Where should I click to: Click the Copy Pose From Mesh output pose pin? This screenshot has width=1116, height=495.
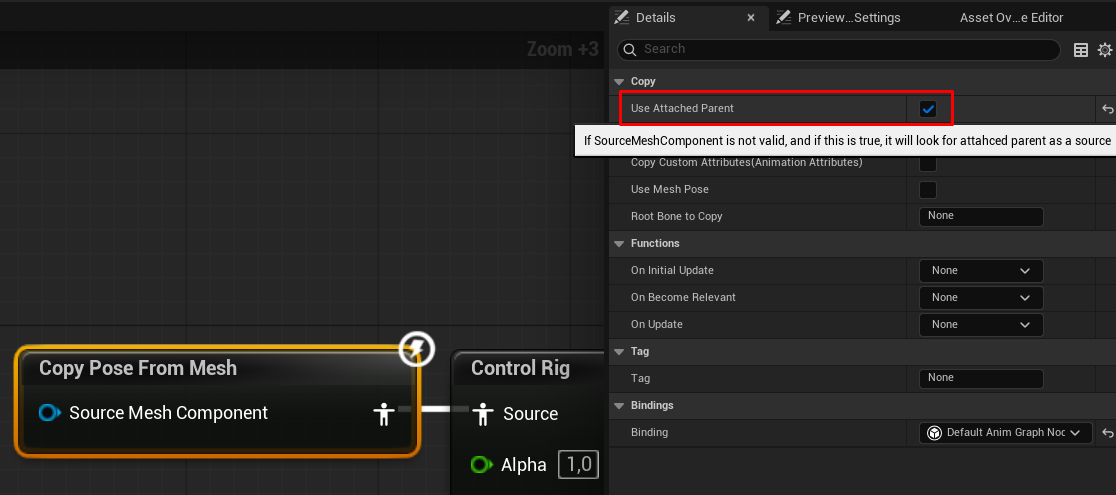pyautogui.click(x=382, y=413)
